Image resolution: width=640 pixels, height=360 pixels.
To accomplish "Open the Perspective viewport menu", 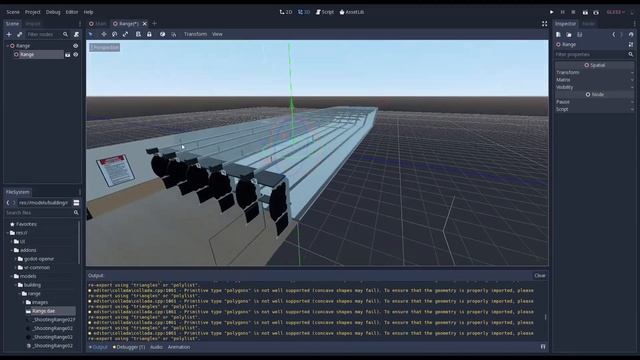I will [104, 48].
